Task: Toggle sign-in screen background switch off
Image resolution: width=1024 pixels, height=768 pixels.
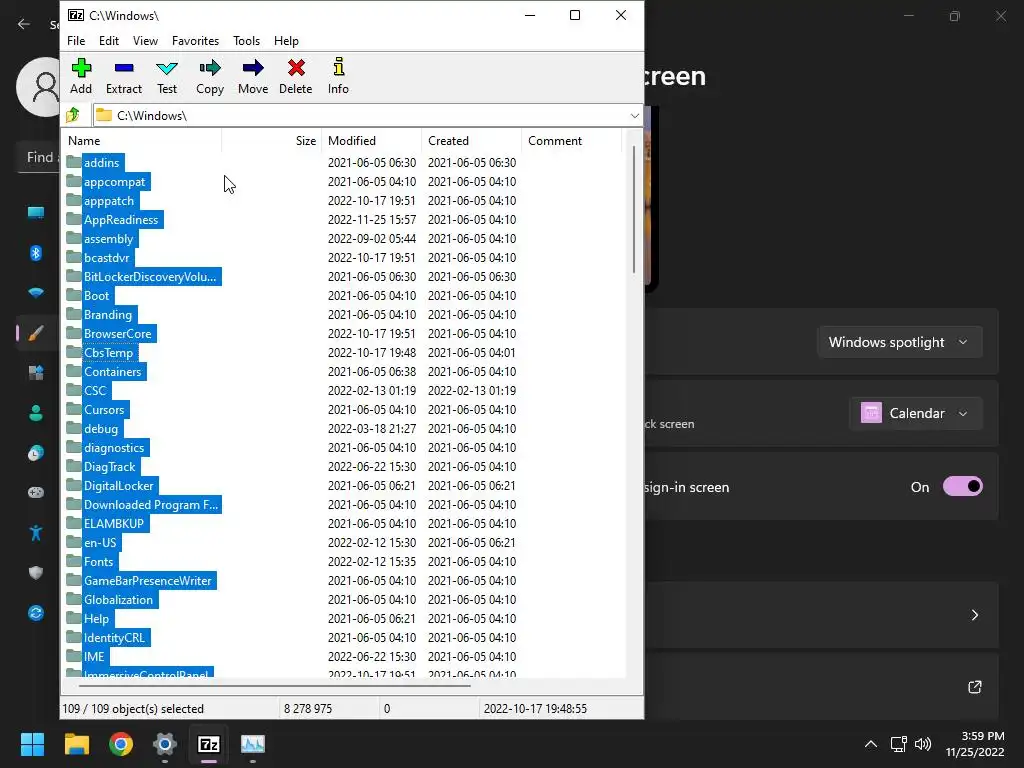Action: click(x=963, y=487)
